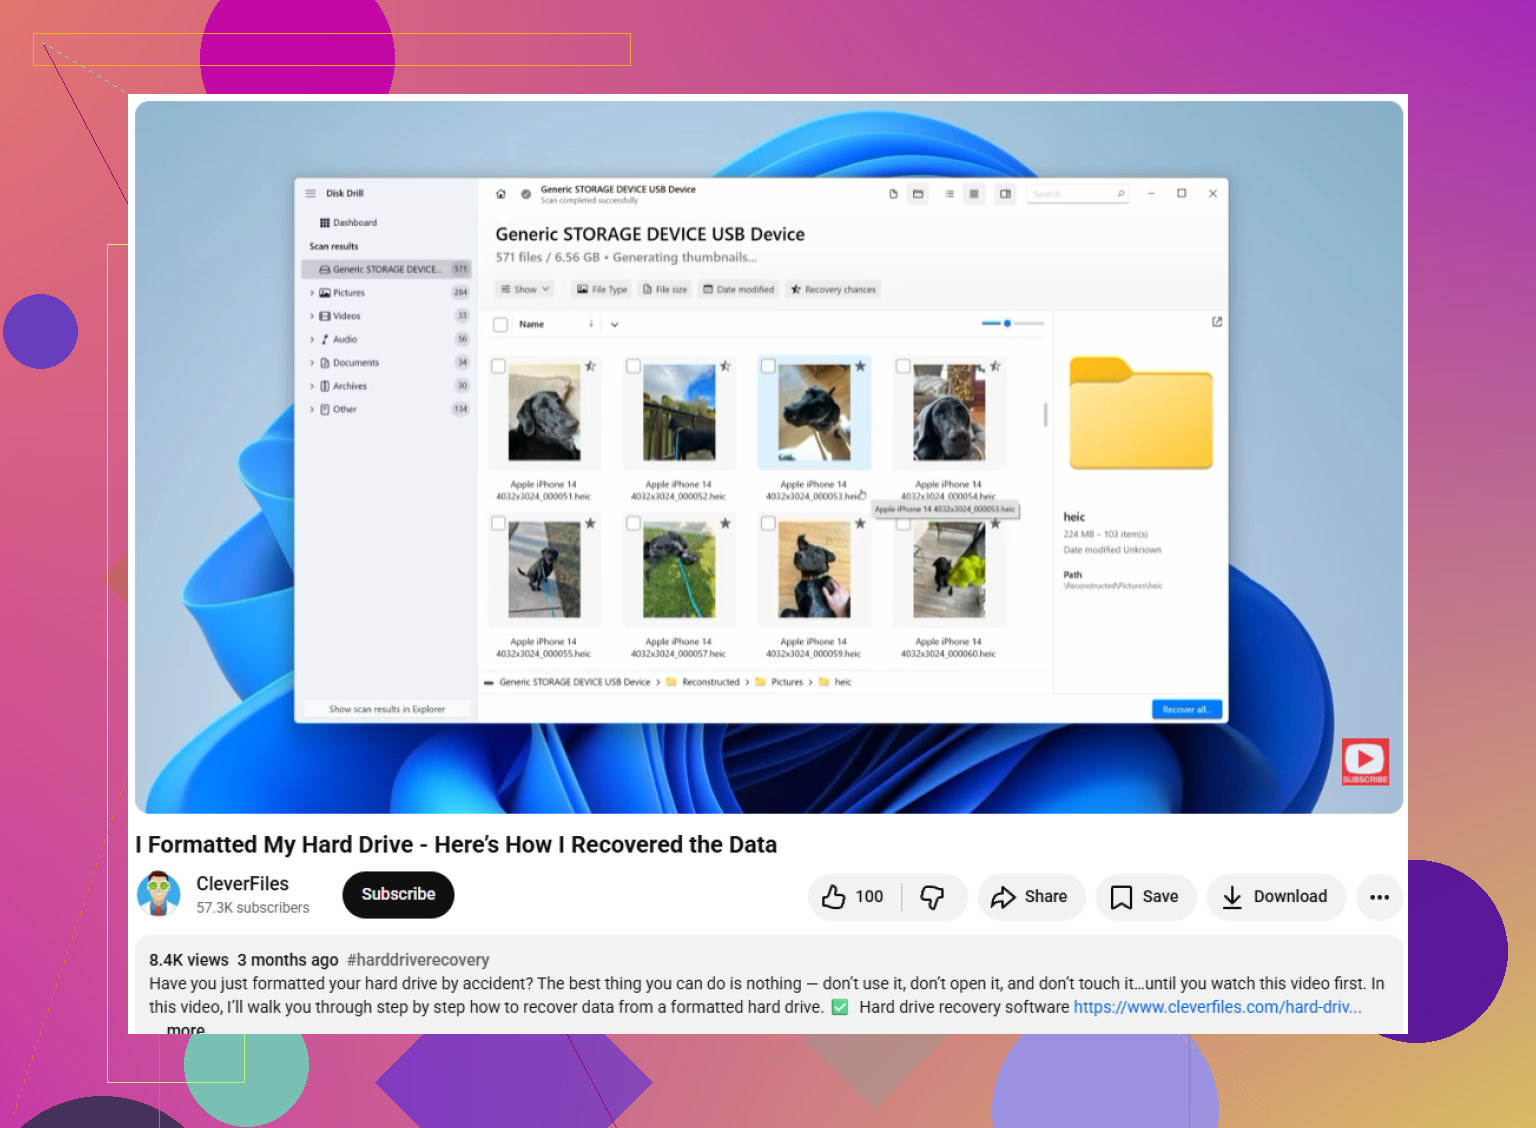Click the Recover all button

[1187, 709]
